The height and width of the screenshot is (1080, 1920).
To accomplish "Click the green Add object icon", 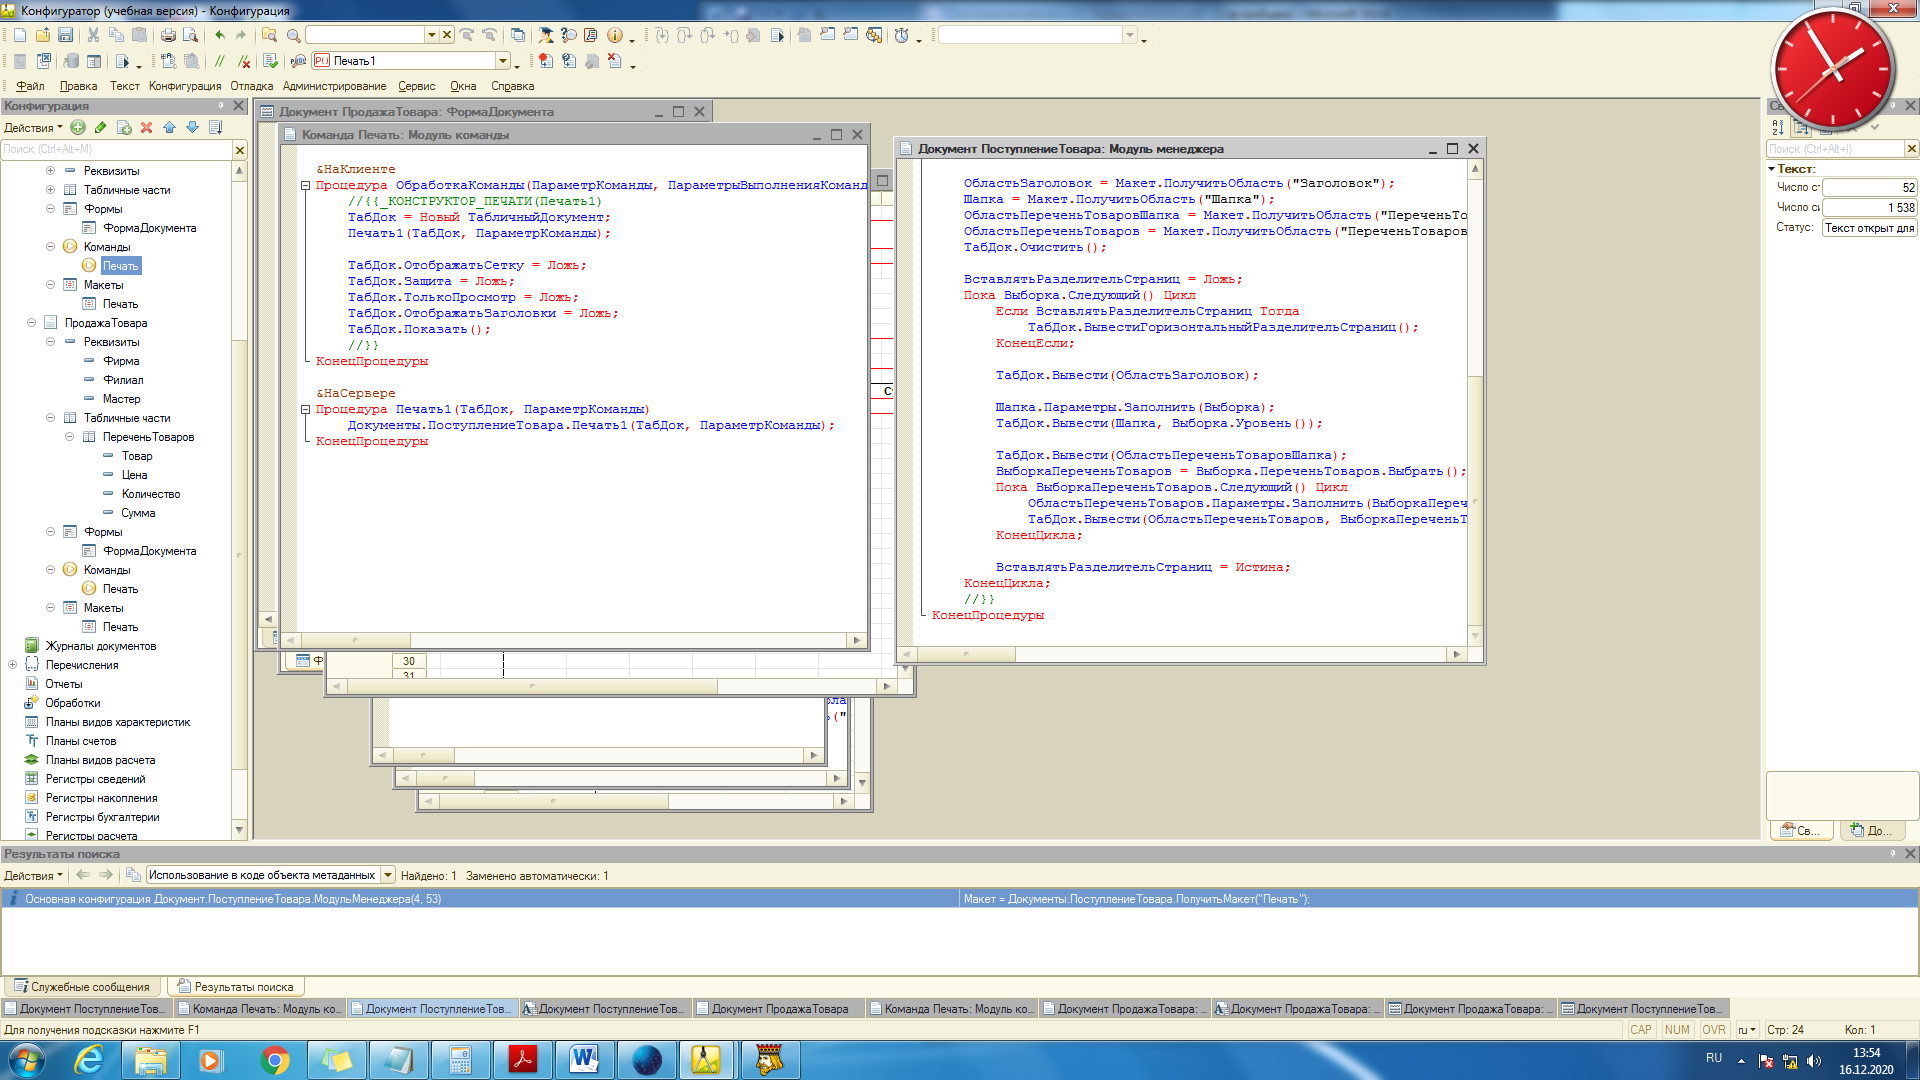I will 78,127.
